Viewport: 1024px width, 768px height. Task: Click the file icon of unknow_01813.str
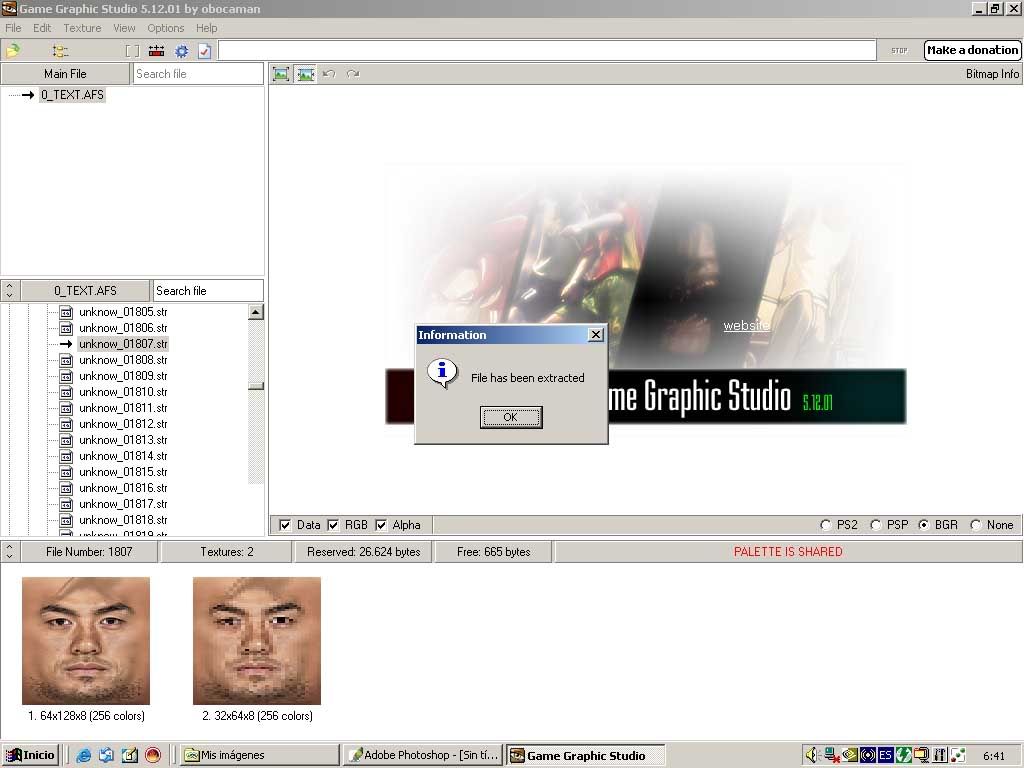coord(66,440)
